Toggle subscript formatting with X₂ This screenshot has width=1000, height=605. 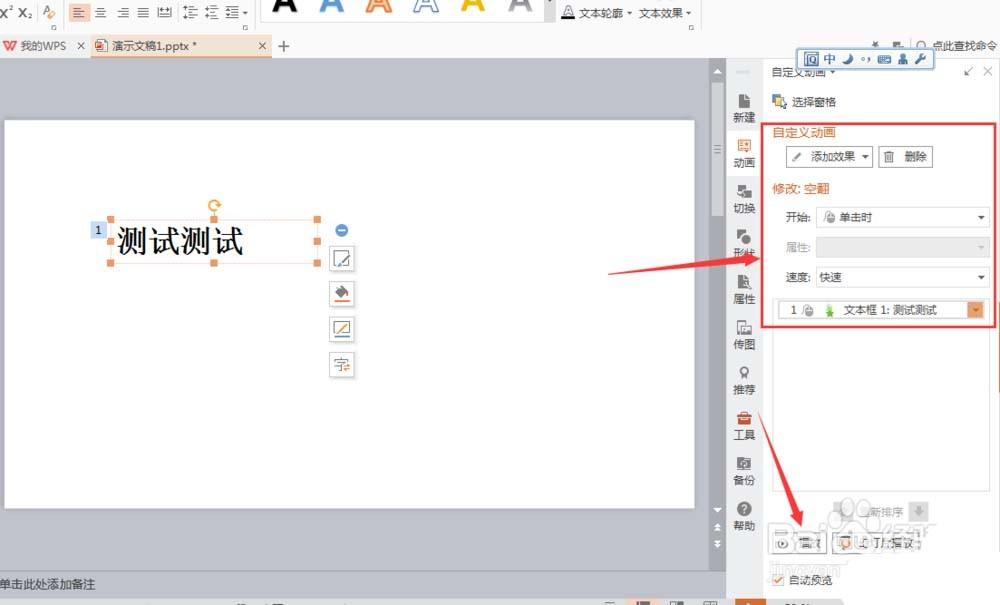coord(22,14)
